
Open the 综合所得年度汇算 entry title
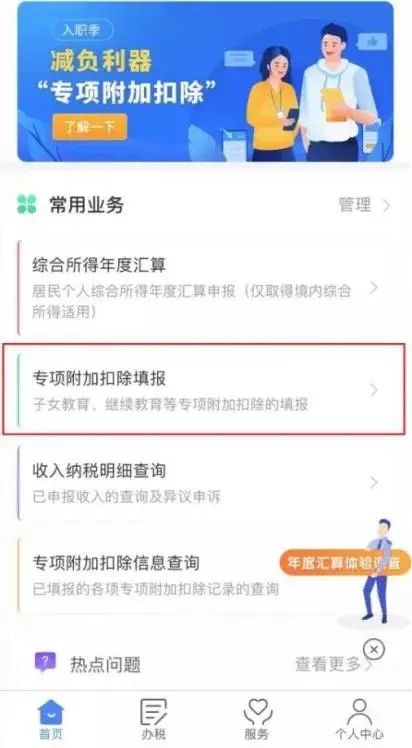click(x=99, y=265)
